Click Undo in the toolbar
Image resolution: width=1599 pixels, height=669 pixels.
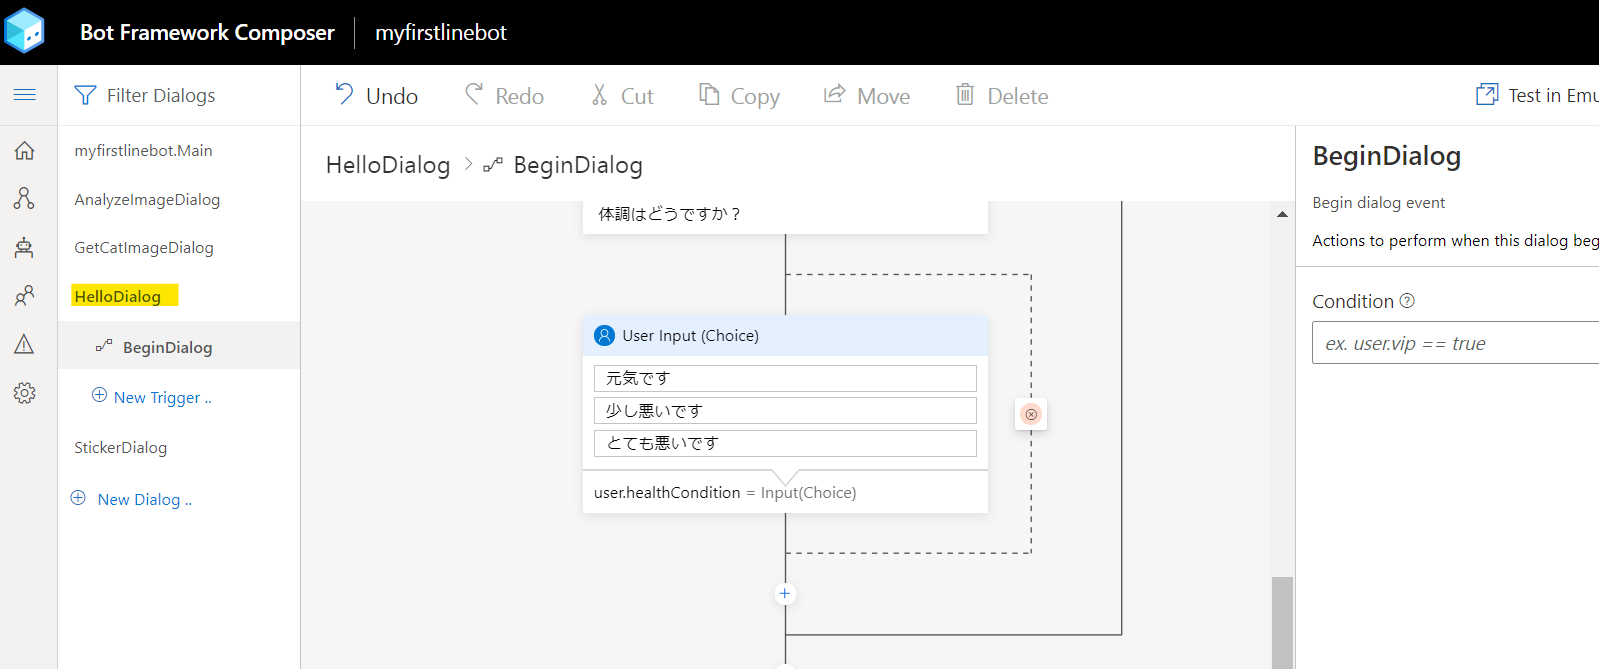[376, 96]
